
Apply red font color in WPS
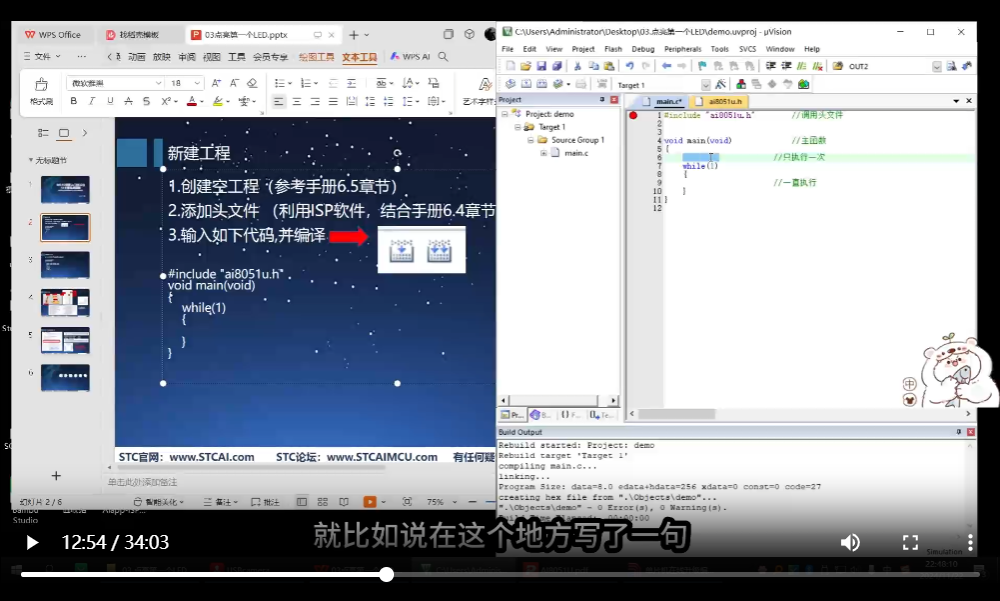[191, 101]
